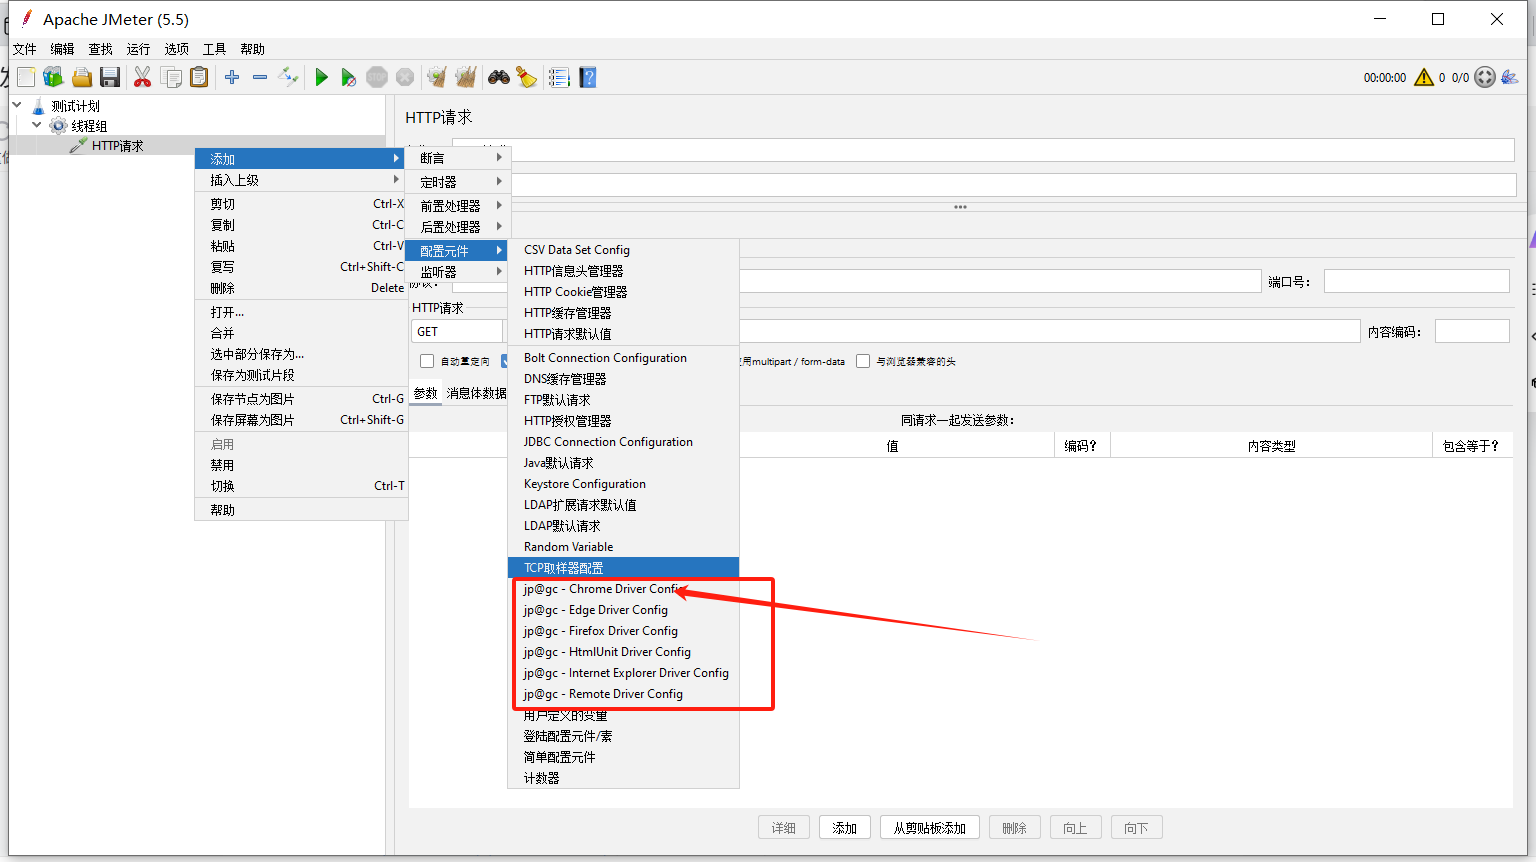
Task: Enable the 与浏览器兼容的头 checkbox
Action: tap(863, 361)
